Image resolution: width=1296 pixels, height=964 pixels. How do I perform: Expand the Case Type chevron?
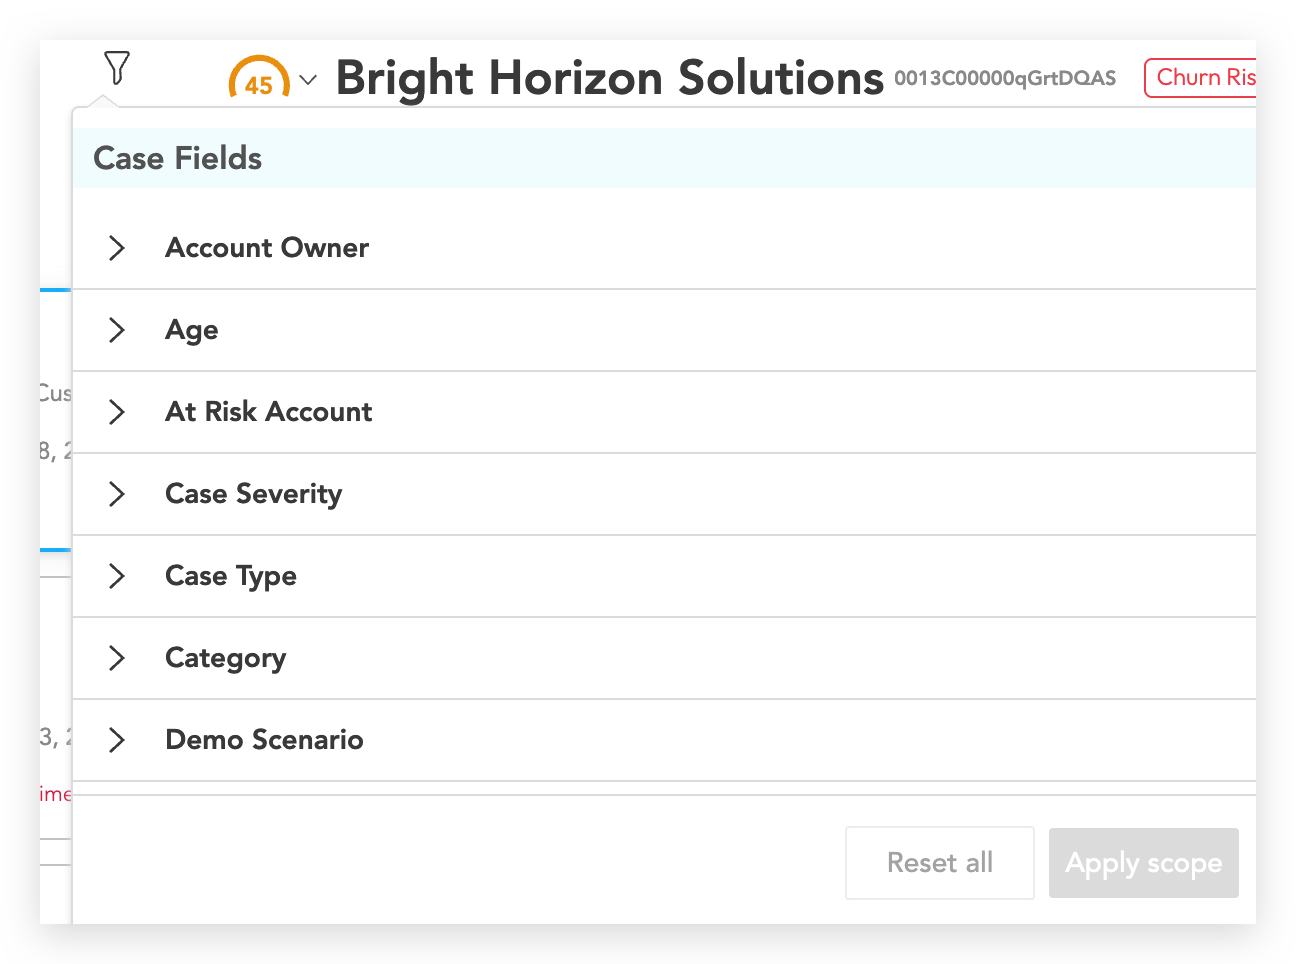[x=117, y=576]
